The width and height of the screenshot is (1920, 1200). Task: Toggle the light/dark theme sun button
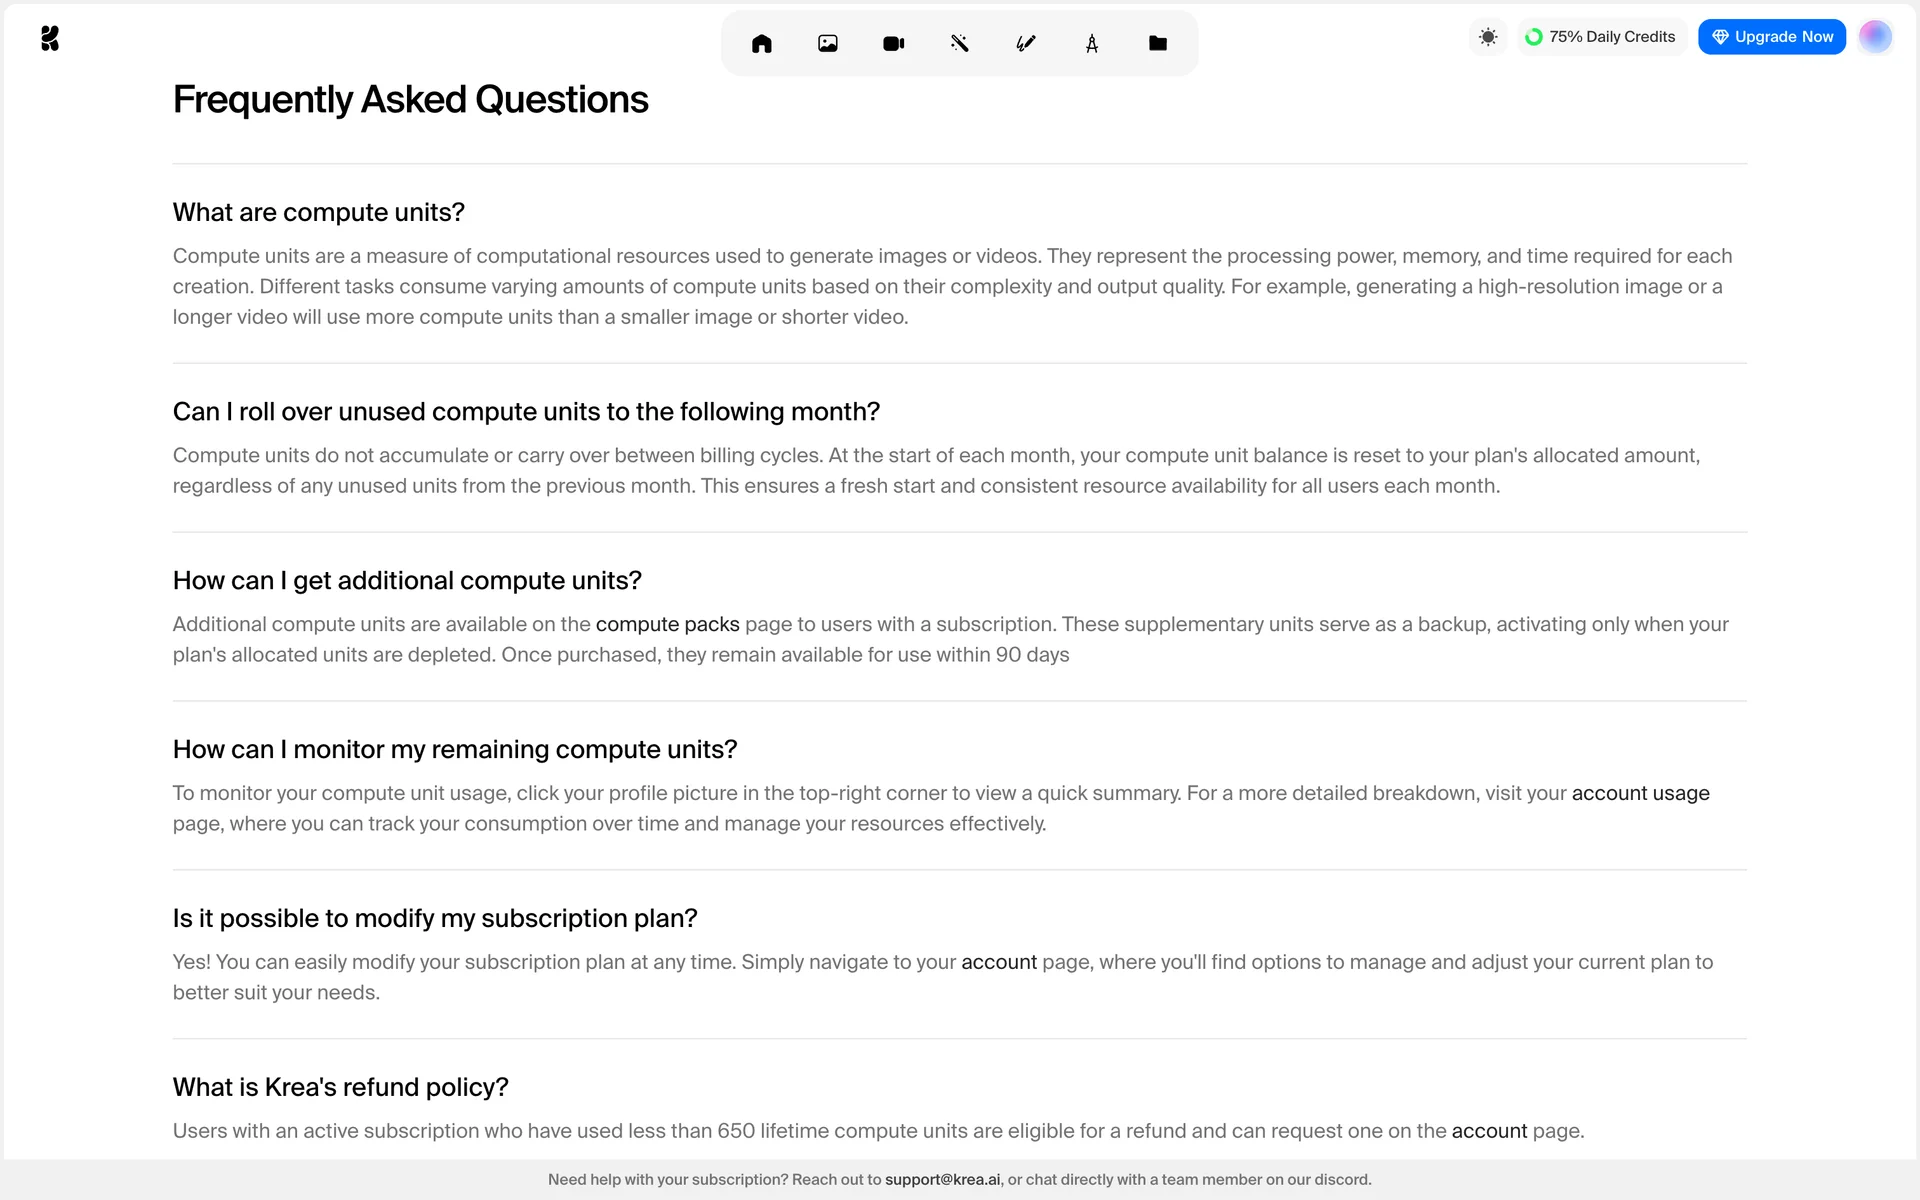(1488, 37)
